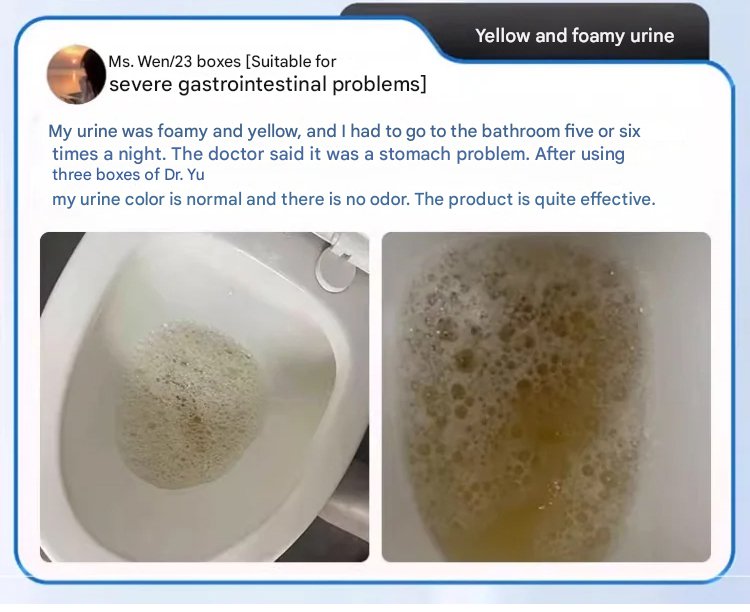
Task: Click review line 'times a night. The doctor said'
Action: pos(339,154)
